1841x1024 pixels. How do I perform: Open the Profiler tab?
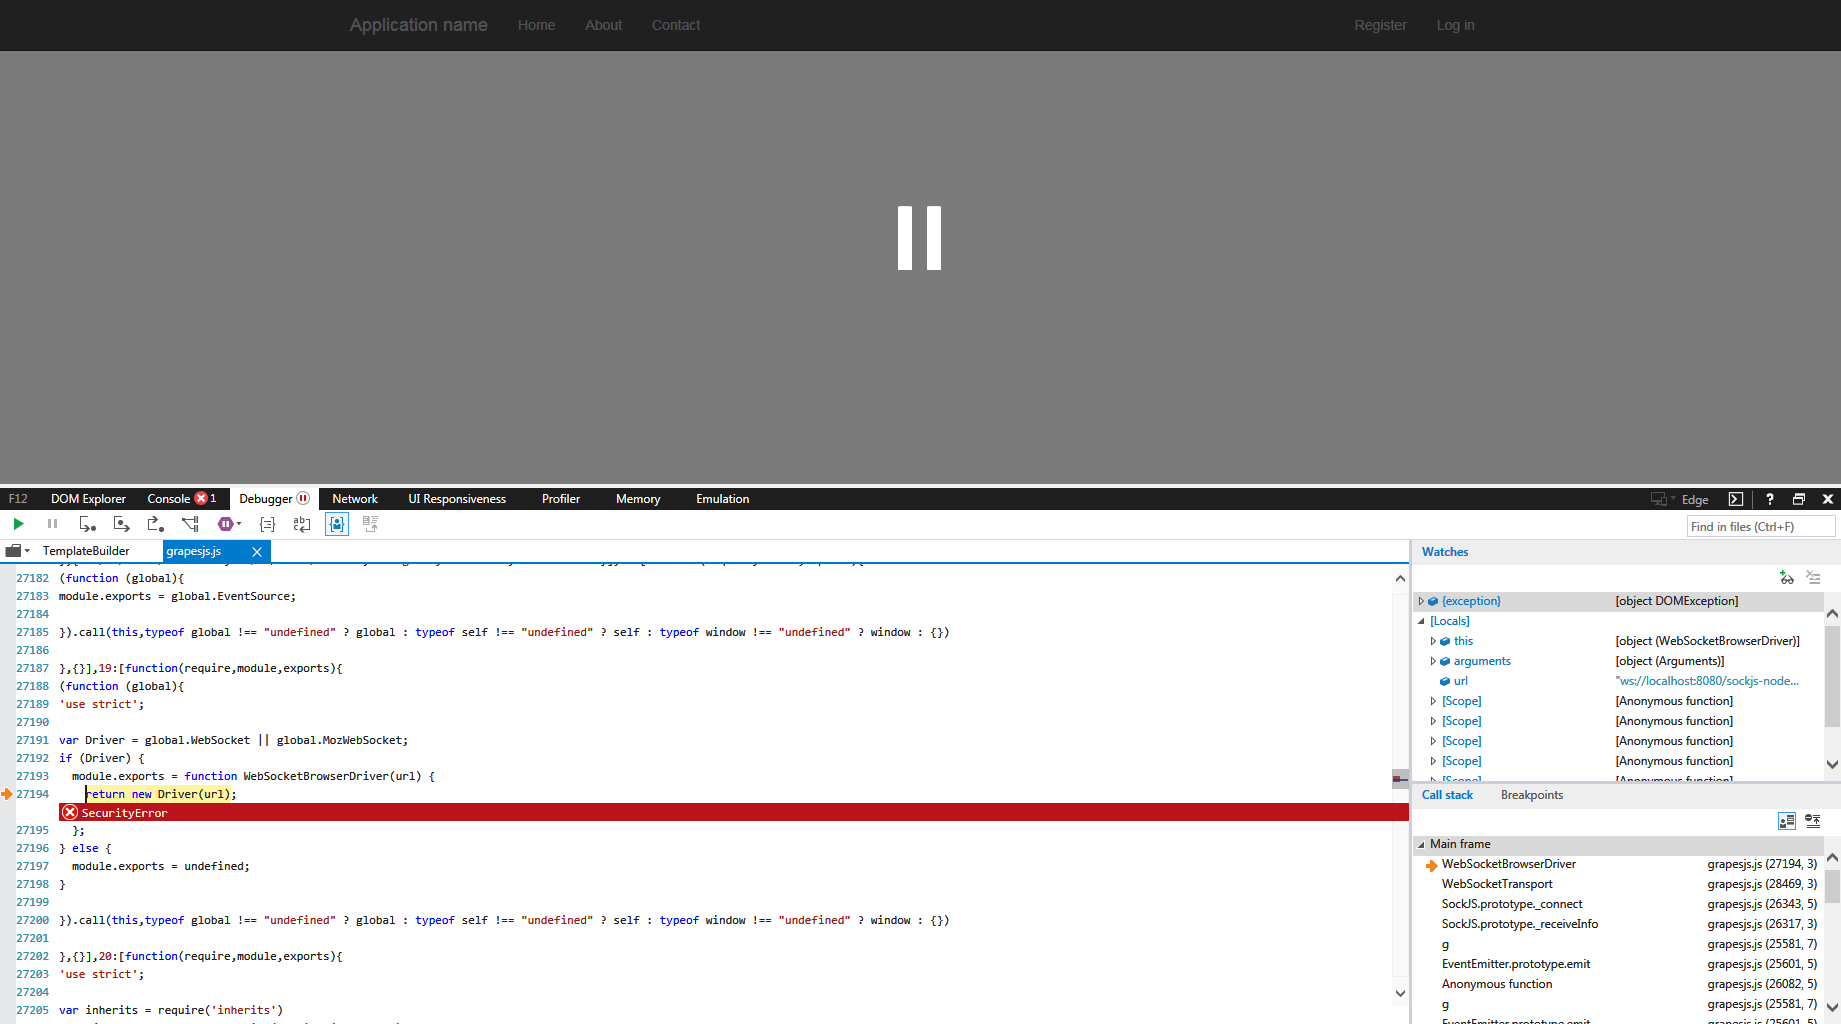pyautogui.click(x=561, y=499)
